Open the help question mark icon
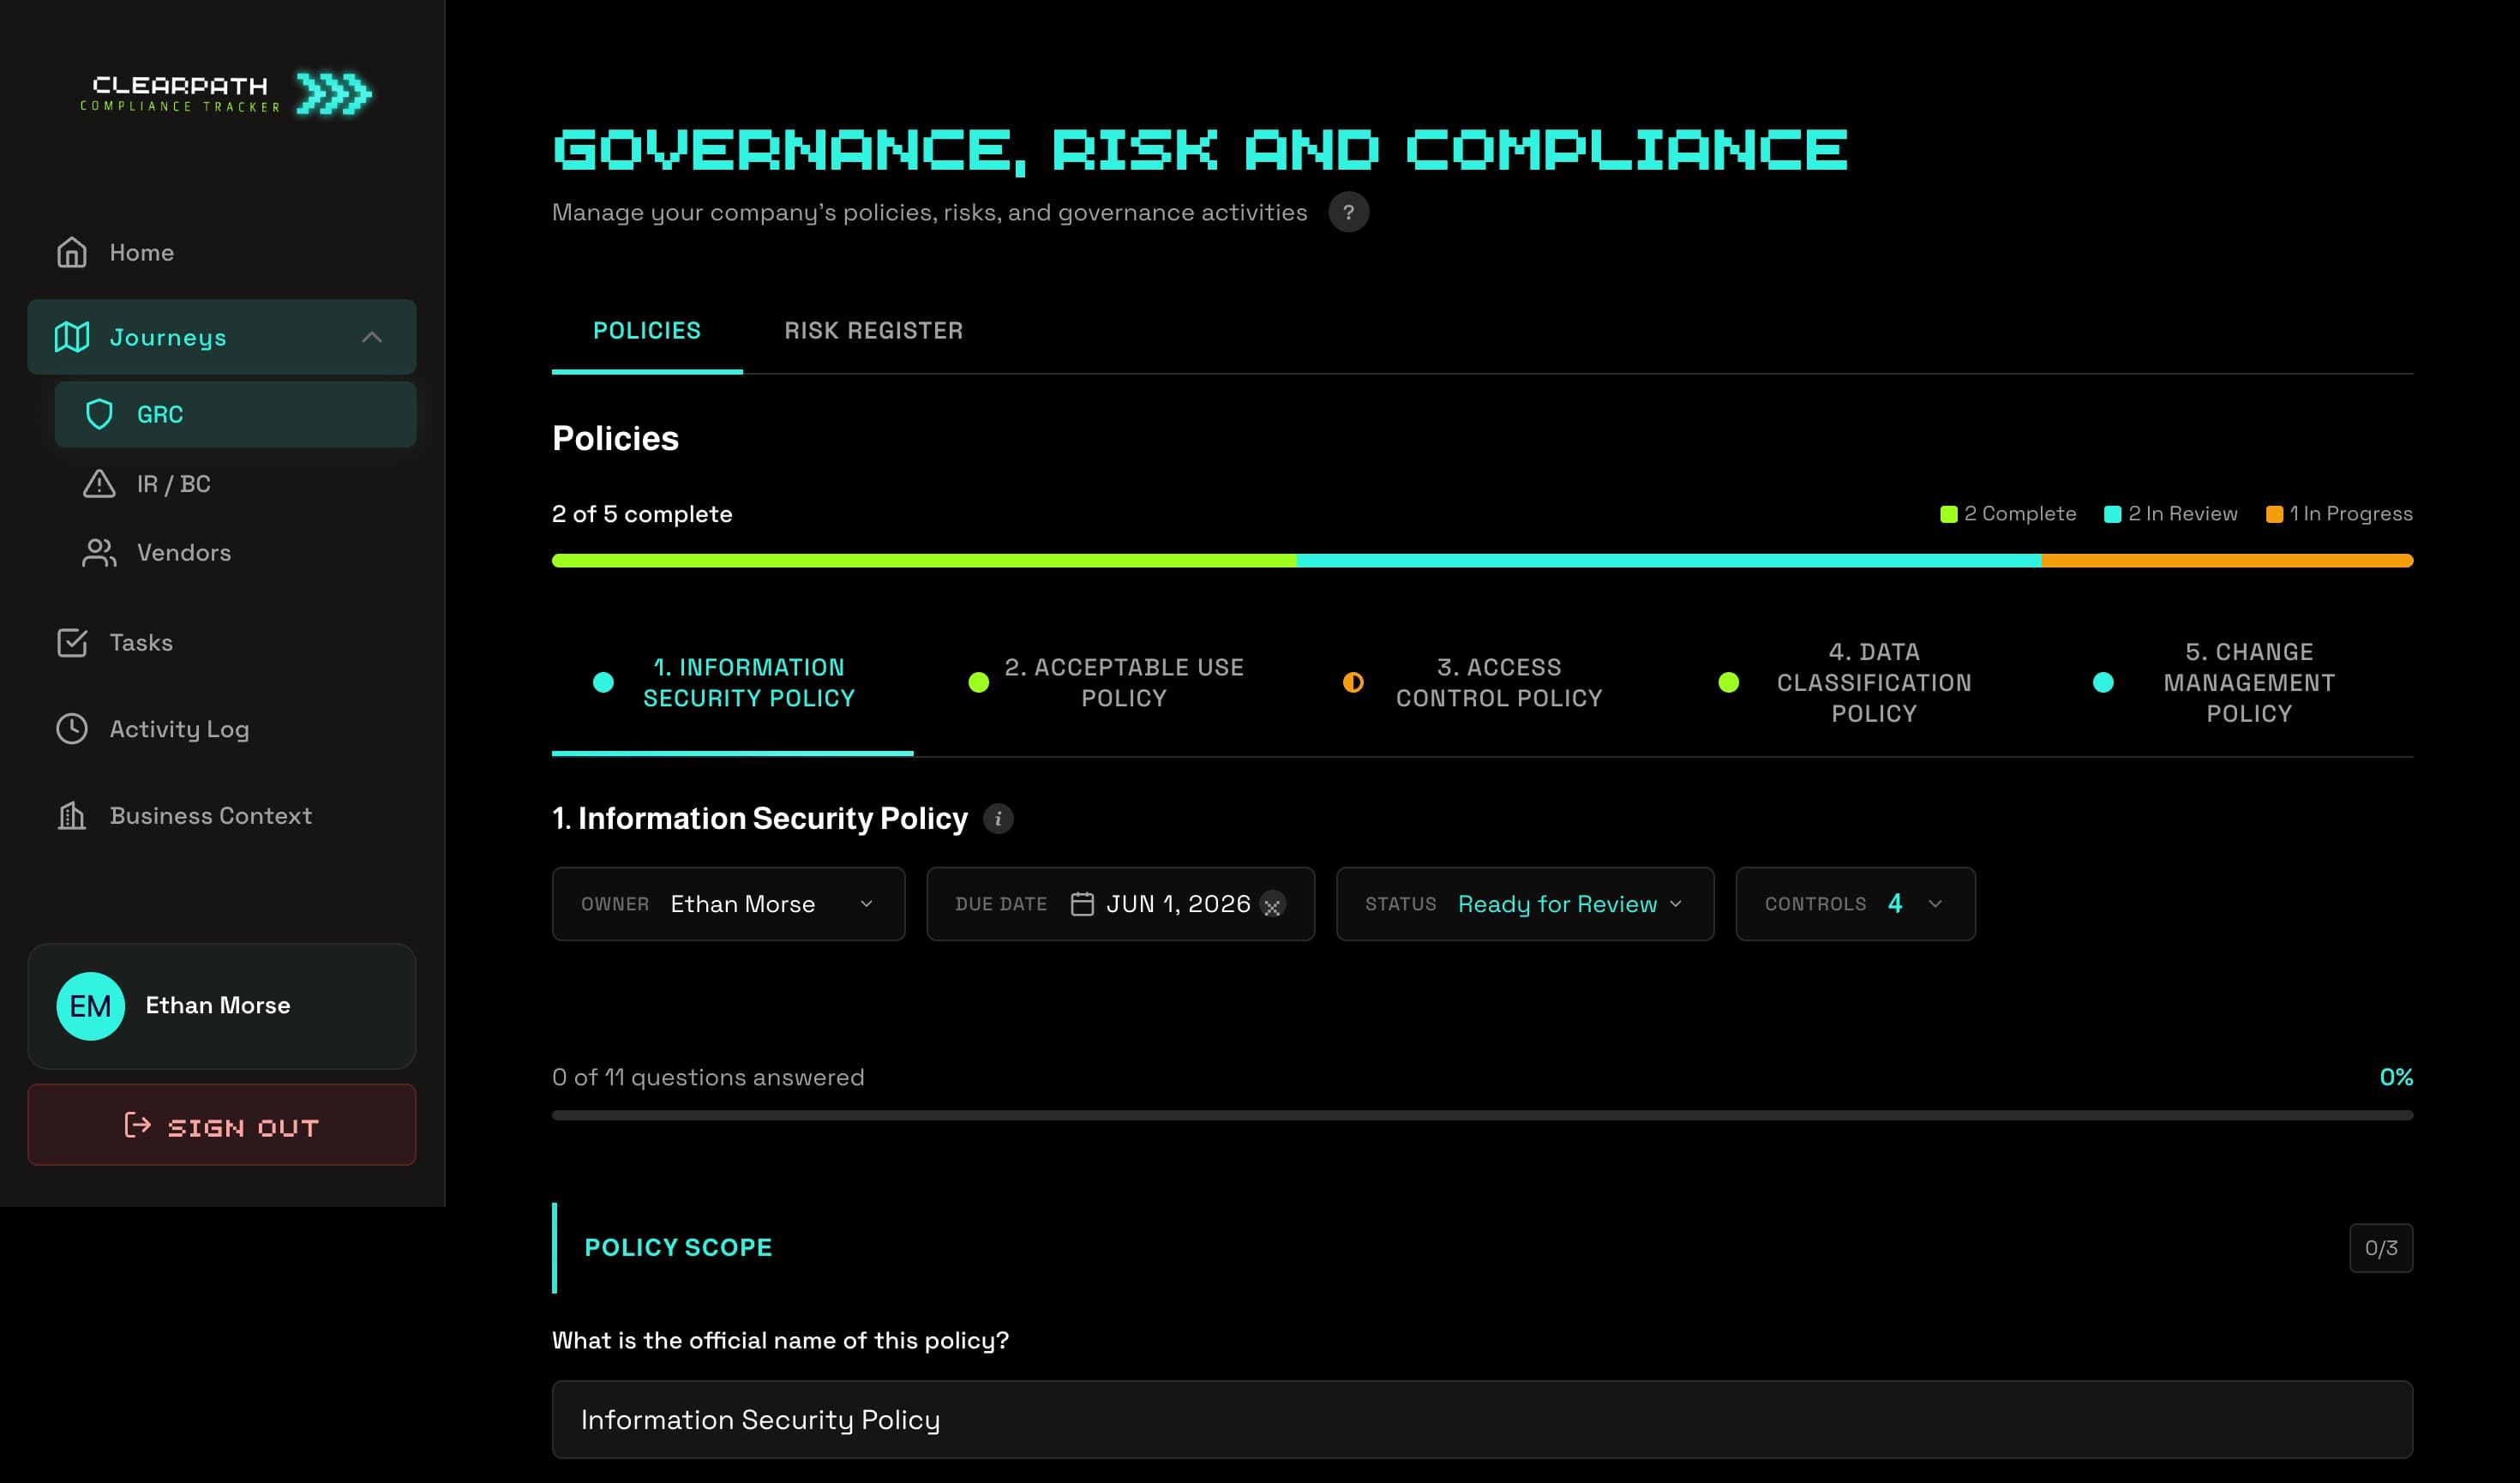 pyautogui.click(x=1348, y=212)
